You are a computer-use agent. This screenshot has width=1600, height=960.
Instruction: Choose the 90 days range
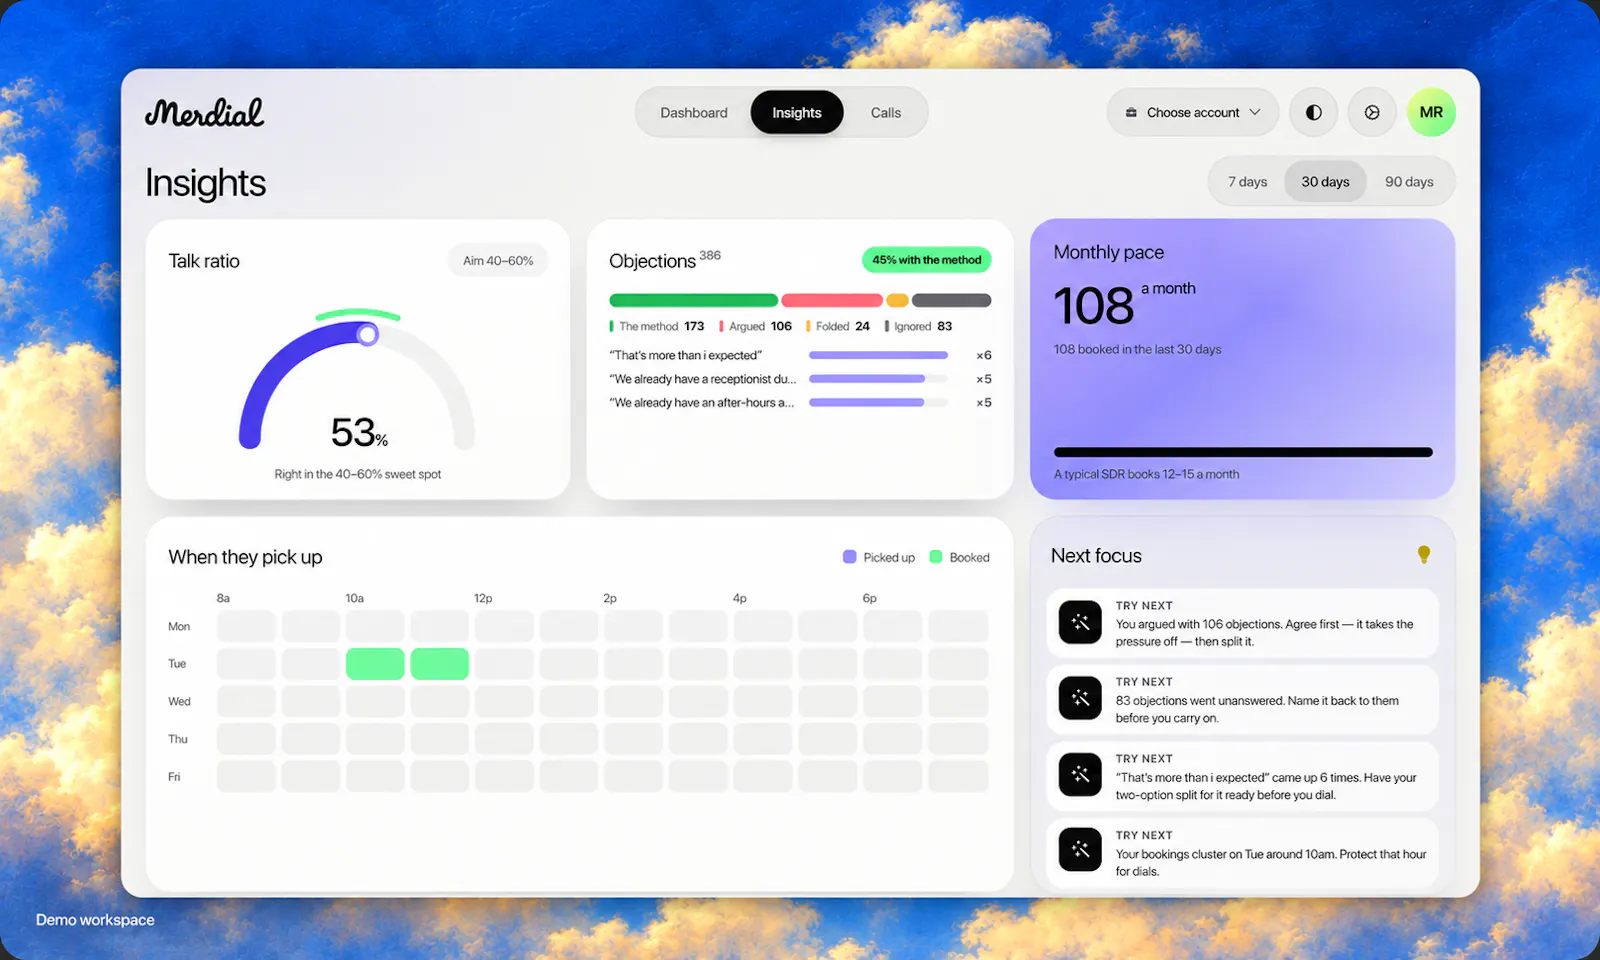point(1409,182)
